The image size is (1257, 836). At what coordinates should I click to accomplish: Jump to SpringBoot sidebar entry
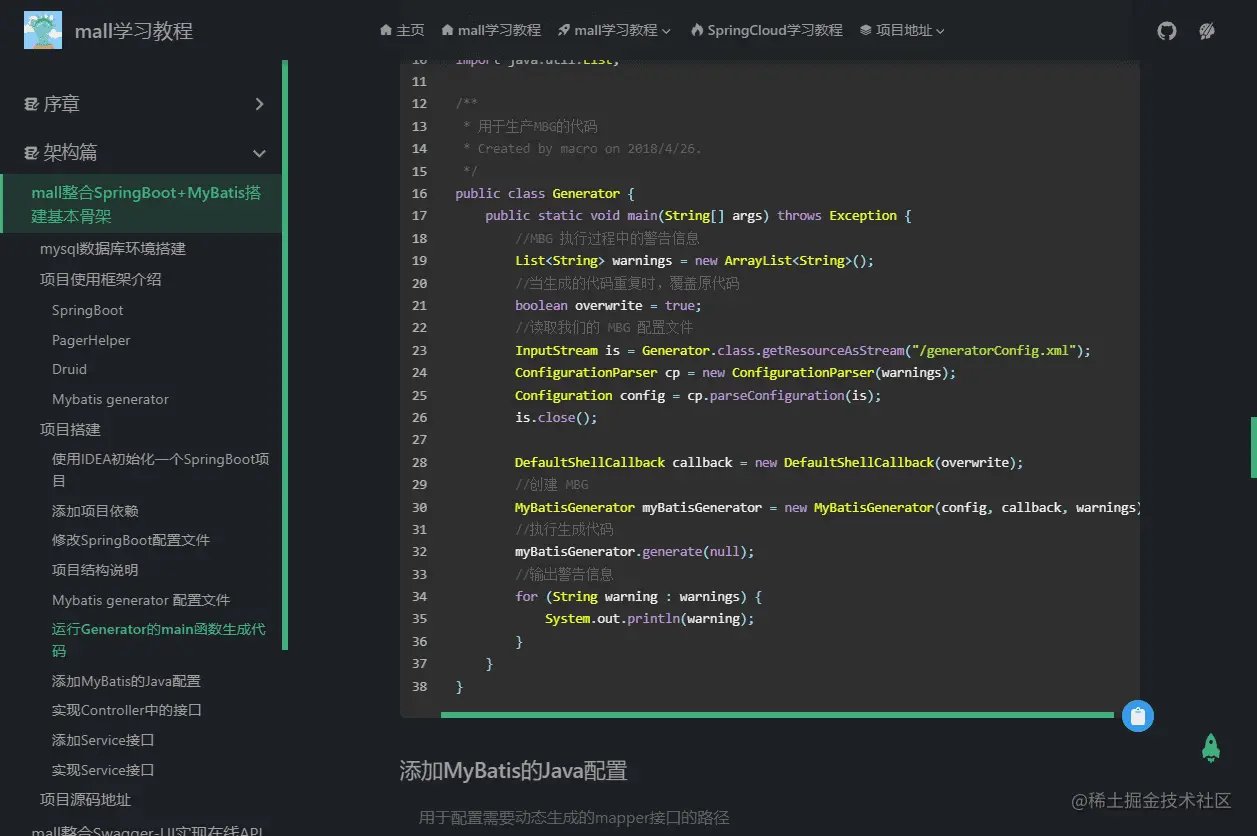pos(88,311)
